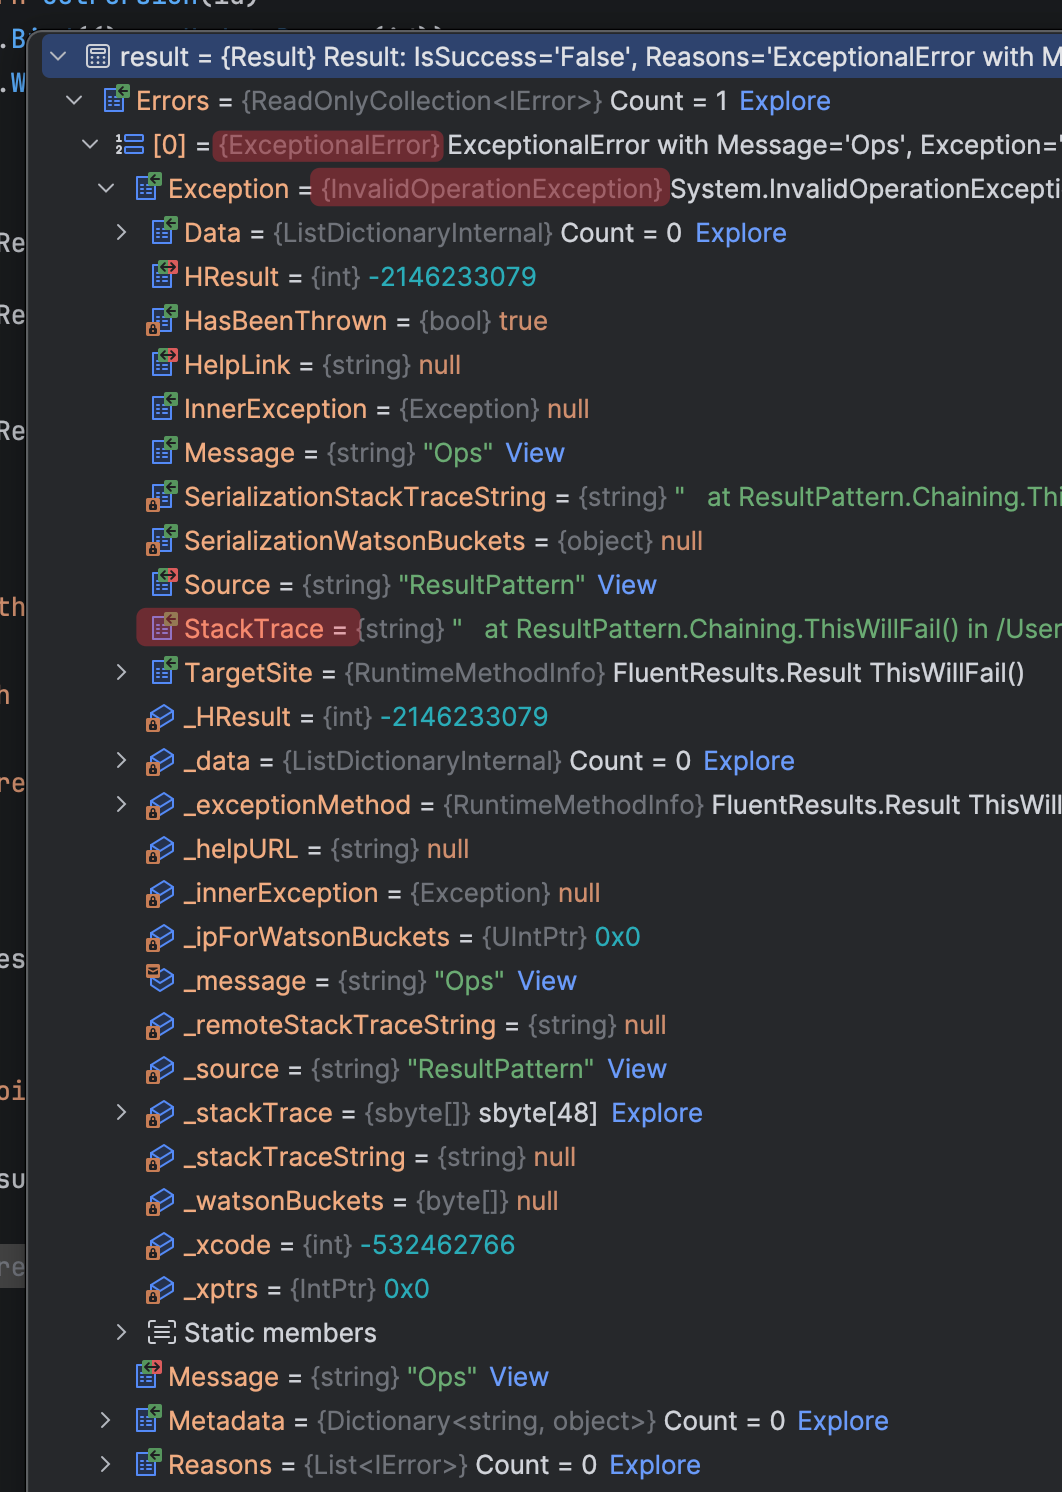Expand the _stackTrace sbyte array node

pyautogui.click(x=121, y=1113)
